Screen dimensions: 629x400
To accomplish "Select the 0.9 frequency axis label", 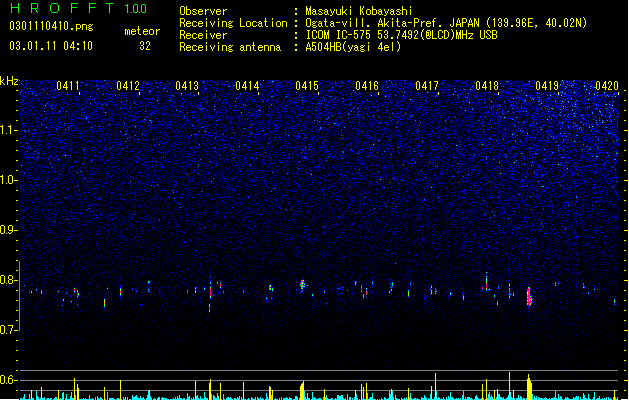I will pos(8,230).
